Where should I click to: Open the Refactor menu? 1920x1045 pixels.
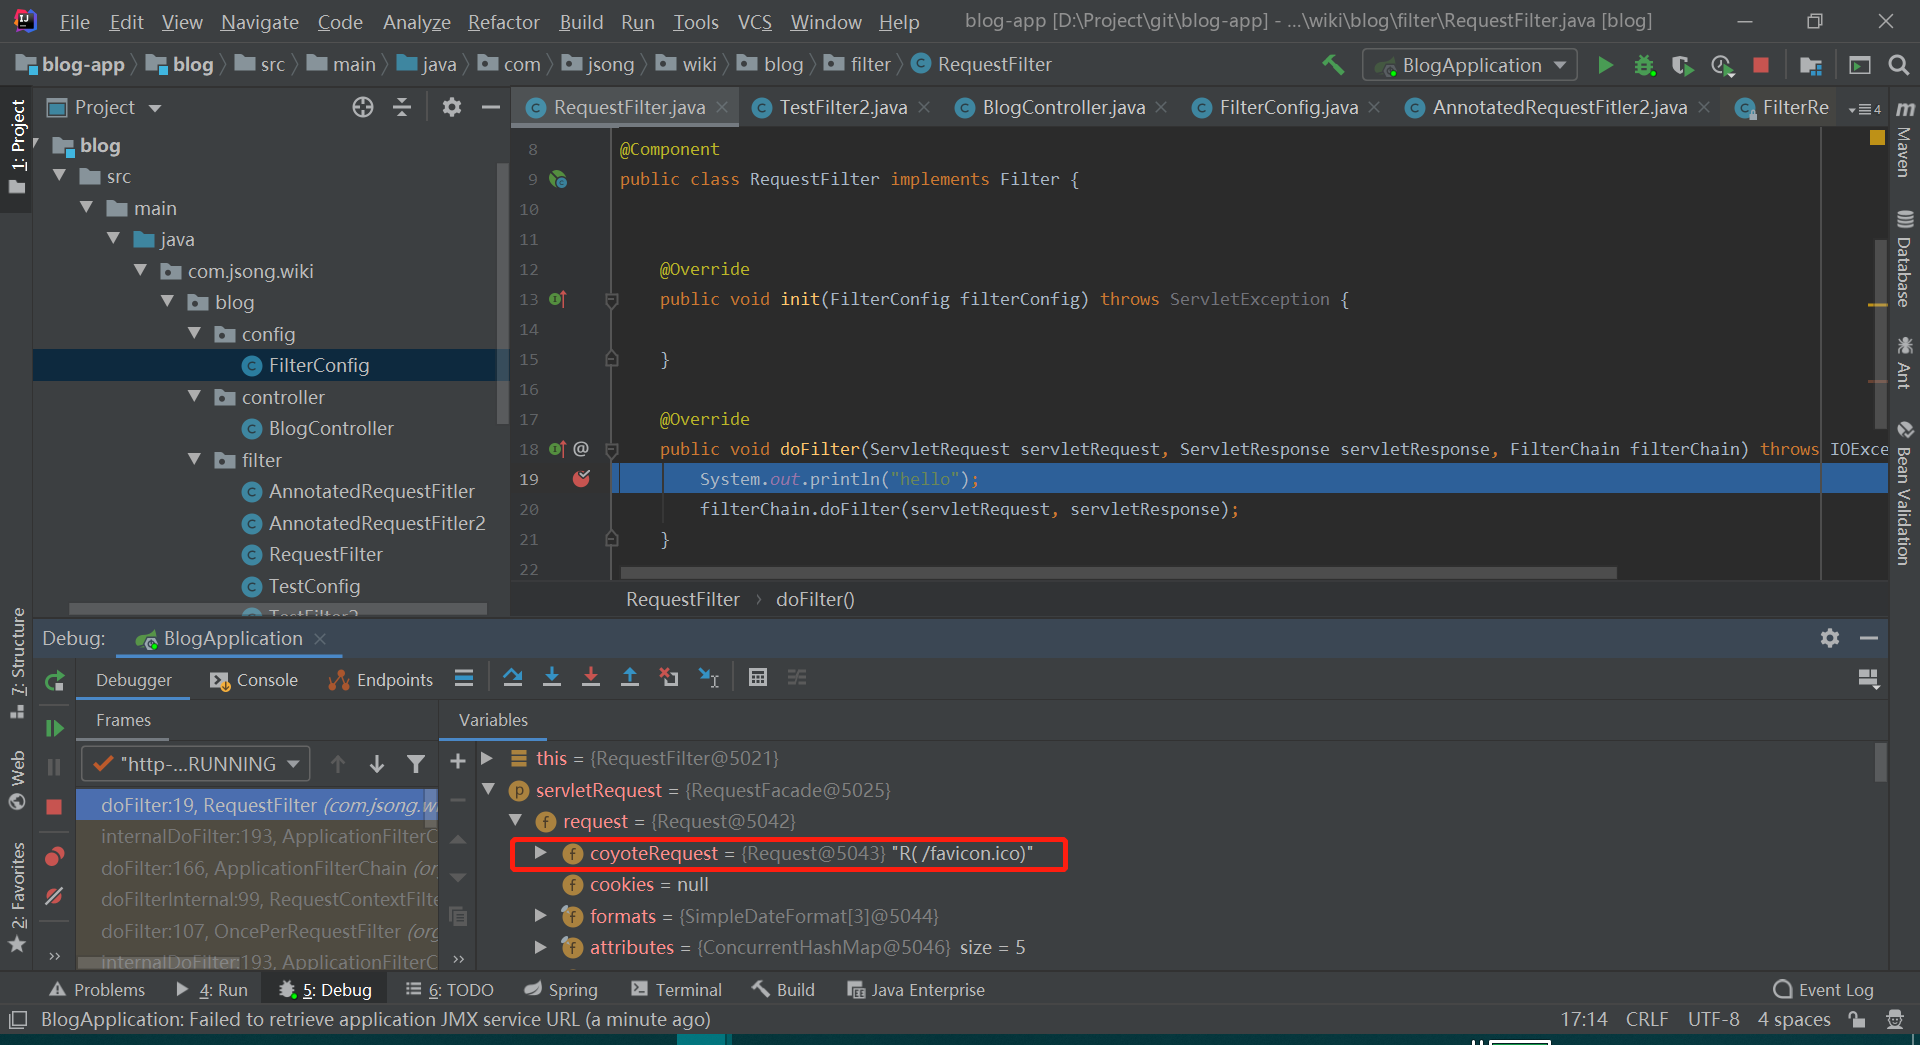(x=503, y=22)
